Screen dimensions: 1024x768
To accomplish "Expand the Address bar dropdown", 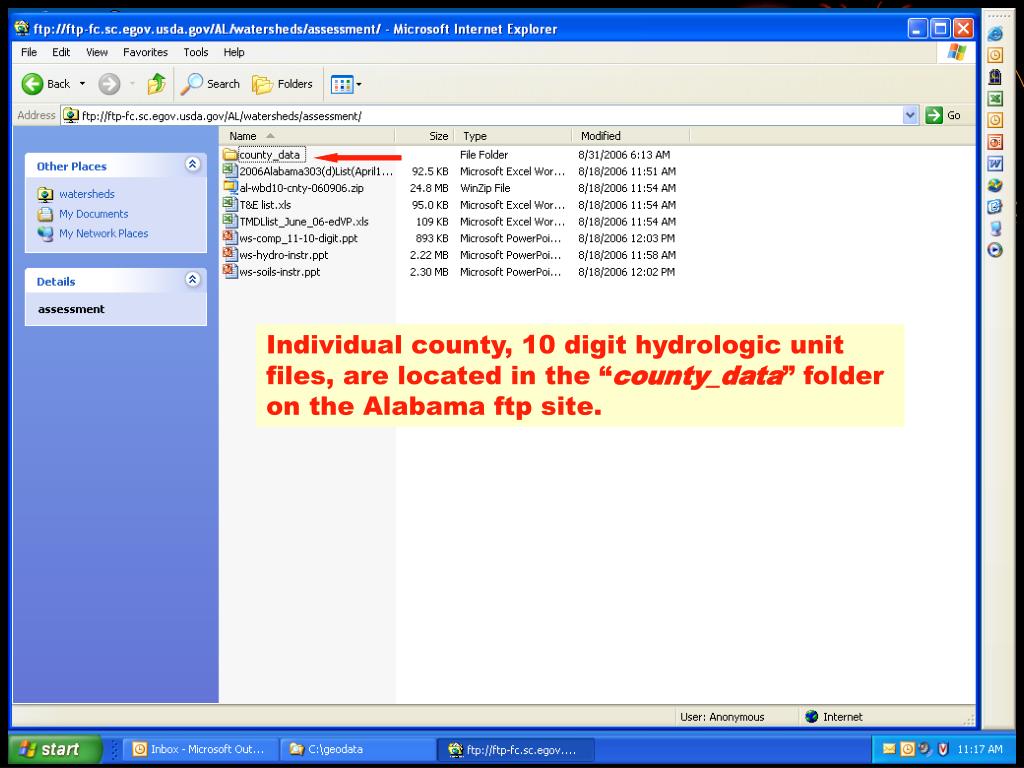I will pyautogui.click(x=910, y=116).
